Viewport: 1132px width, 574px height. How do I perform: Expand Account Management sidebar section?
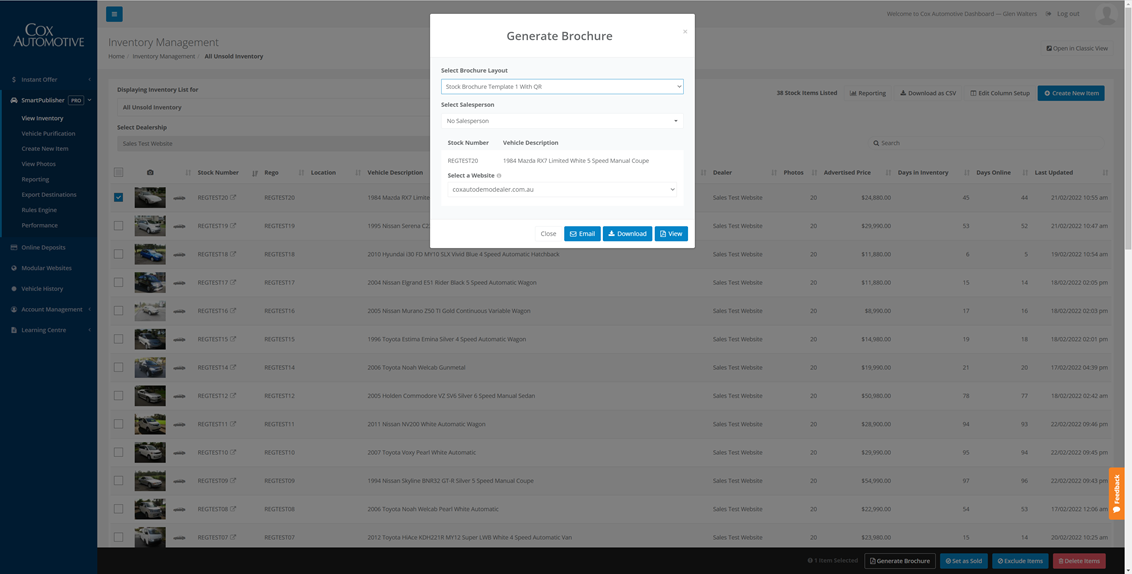[x=48, y=309]
